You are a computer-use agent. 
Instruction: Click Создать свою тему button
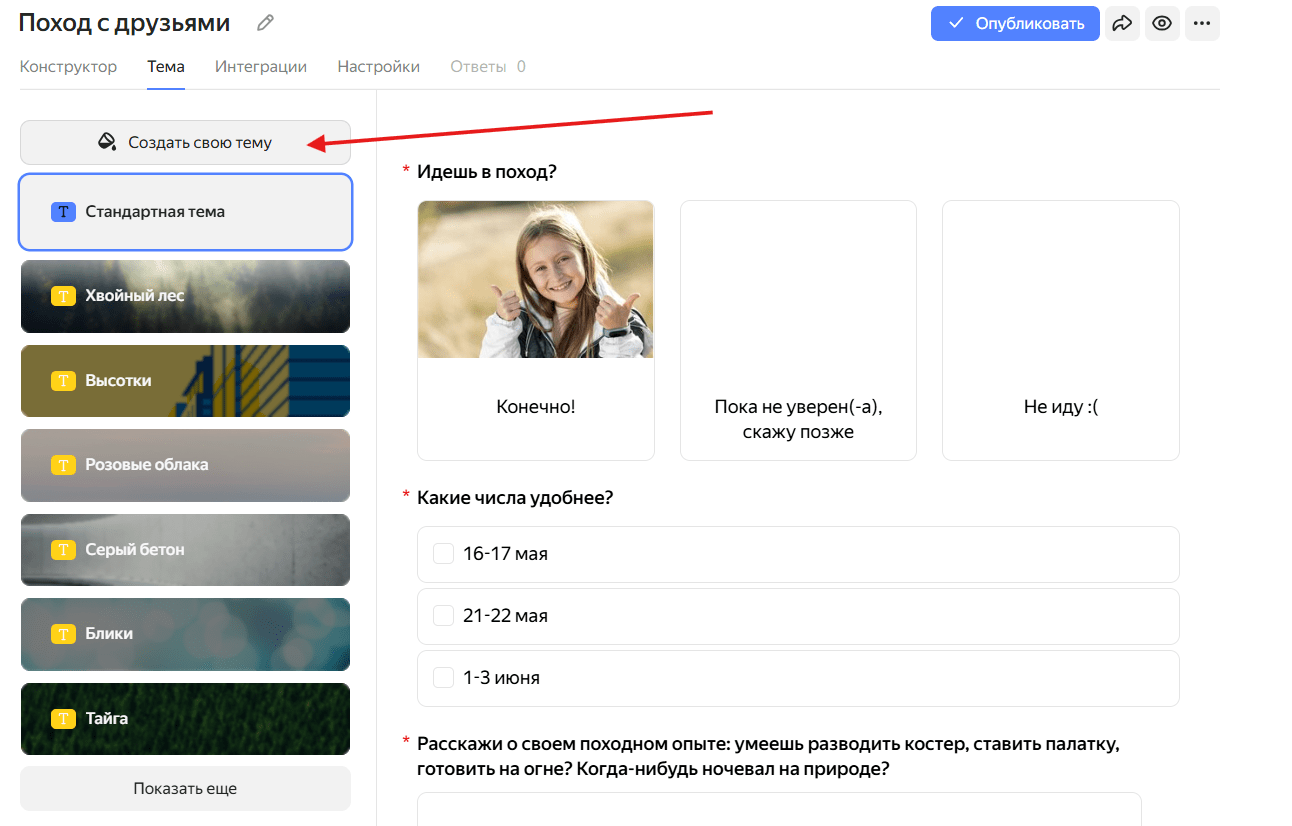coord(185,142)
